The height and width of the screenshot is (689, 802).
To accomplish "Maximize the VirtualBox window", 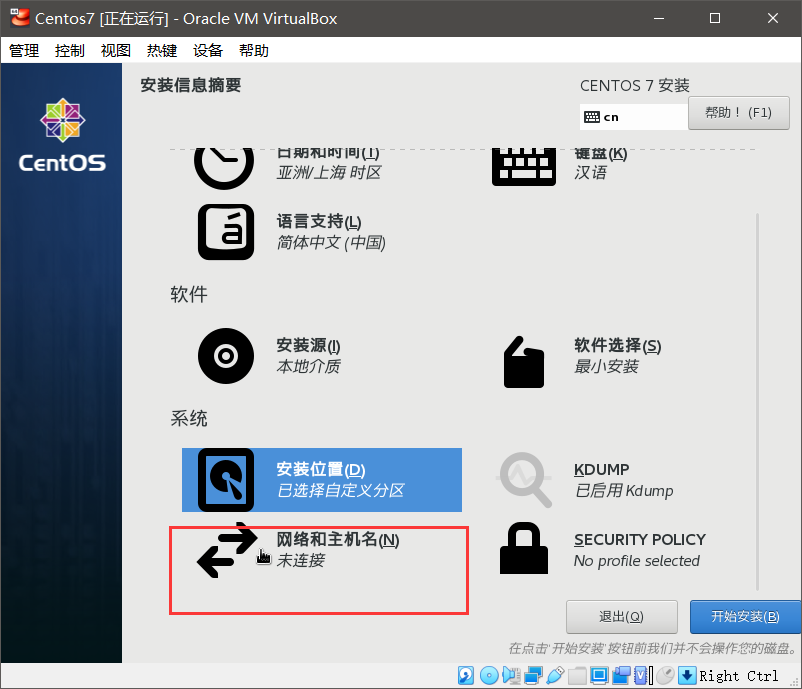I will (x=715, y=18).
